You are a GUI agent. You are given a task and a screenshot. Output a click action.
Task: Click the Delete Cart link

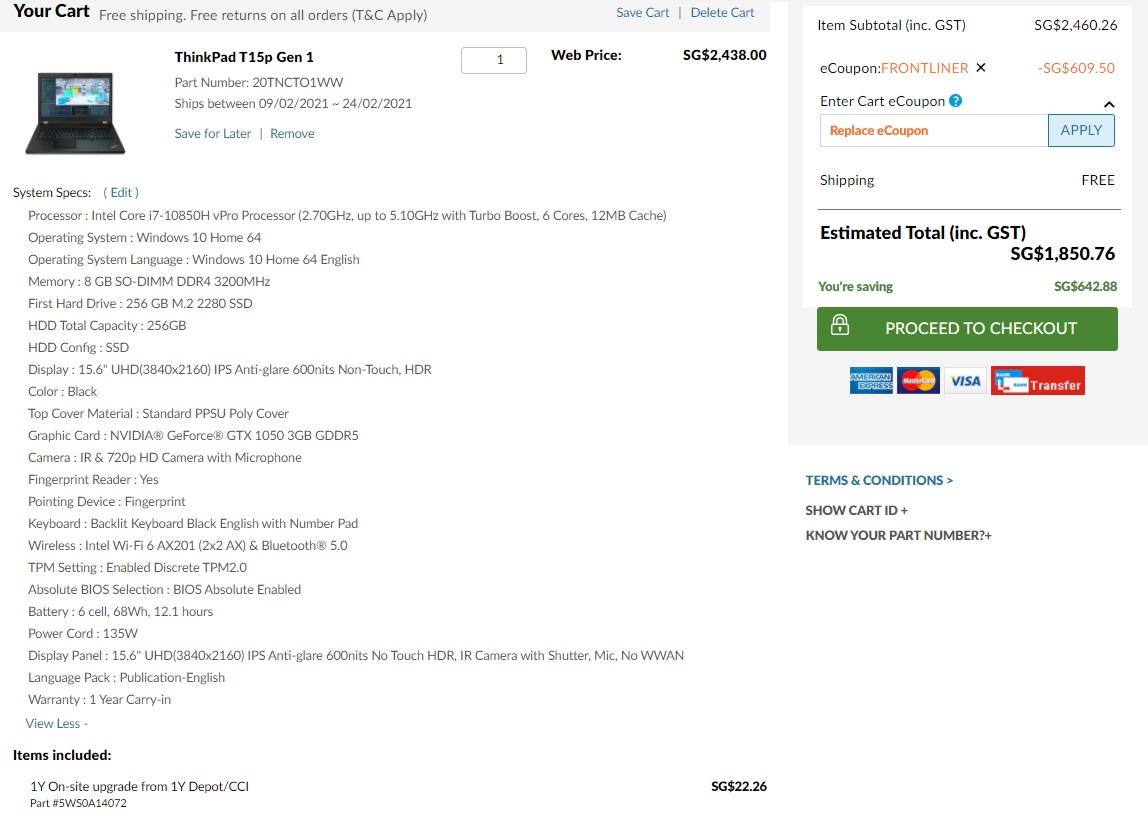[722, 12]
